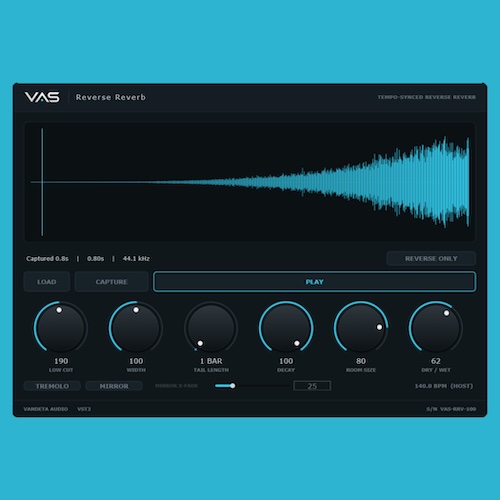Viewport: 500px width, 500px height.
Task: Click the Mirror X-Fade slider handle
Action: [x=232, y=386]
